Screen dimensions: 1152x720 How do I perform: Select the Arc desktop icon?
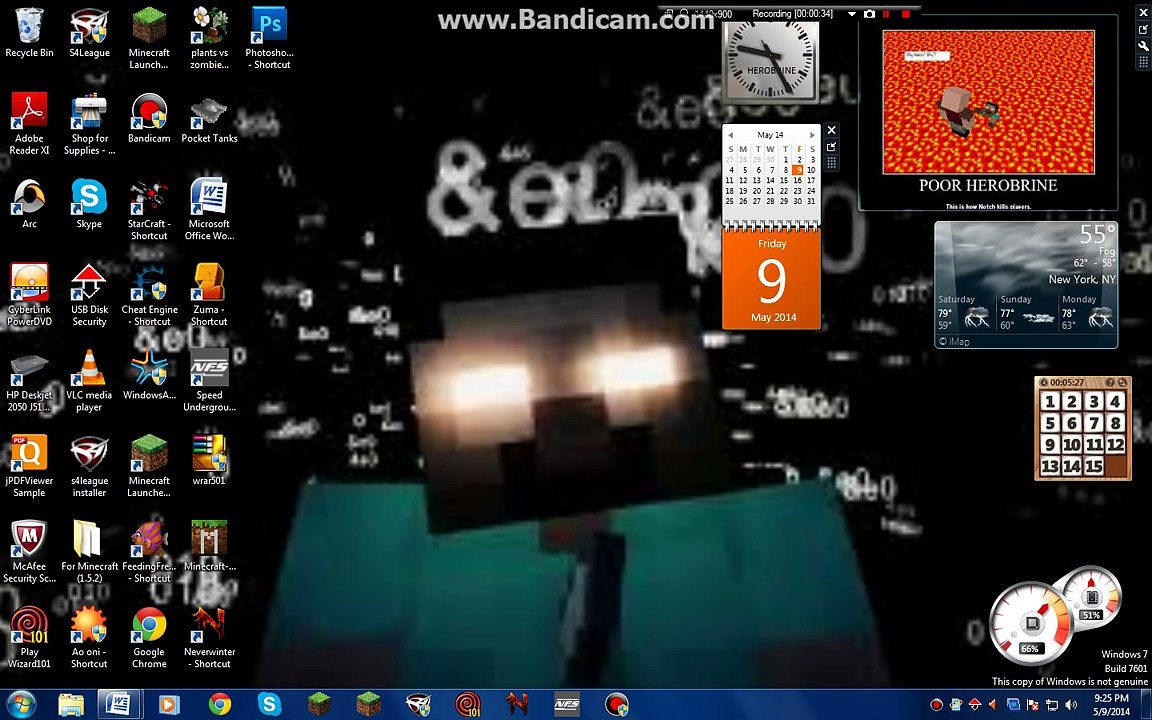(x=29, y=204)
